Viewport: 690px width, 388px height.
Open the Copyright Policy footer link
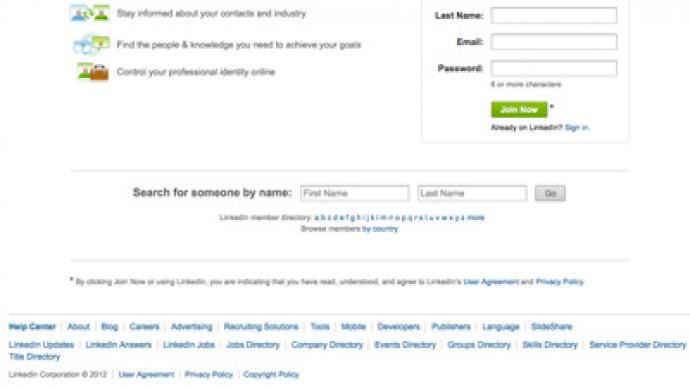(271, 374)
